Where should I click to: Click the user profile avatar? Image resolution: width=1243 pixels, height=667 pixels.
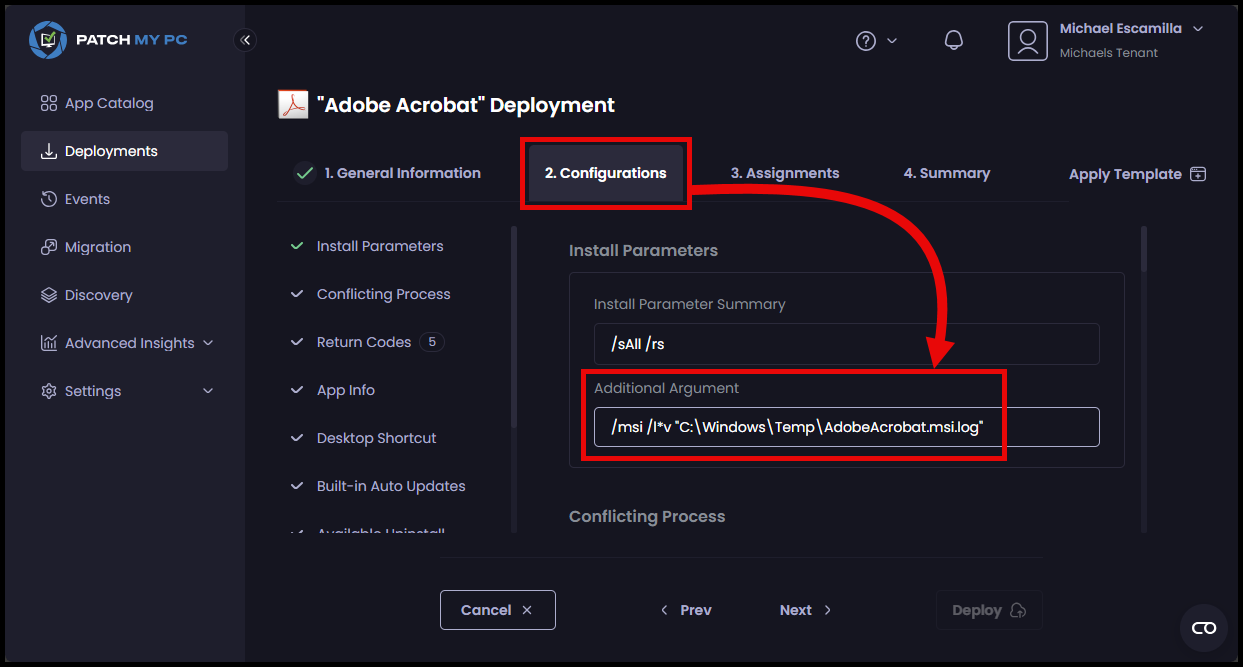(x=1028, y=40)
